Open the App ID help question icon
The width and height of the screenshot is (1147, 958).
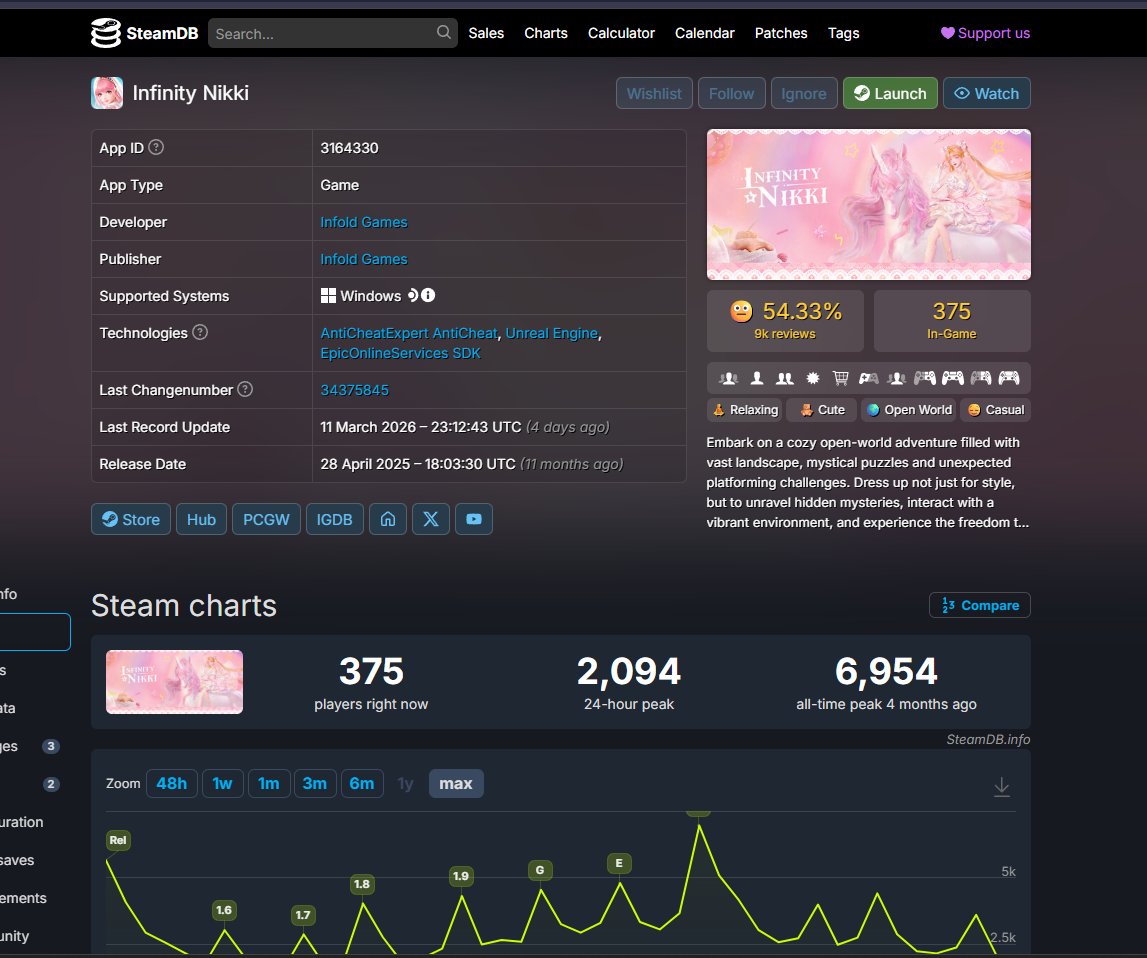click(x=156, y=147)
